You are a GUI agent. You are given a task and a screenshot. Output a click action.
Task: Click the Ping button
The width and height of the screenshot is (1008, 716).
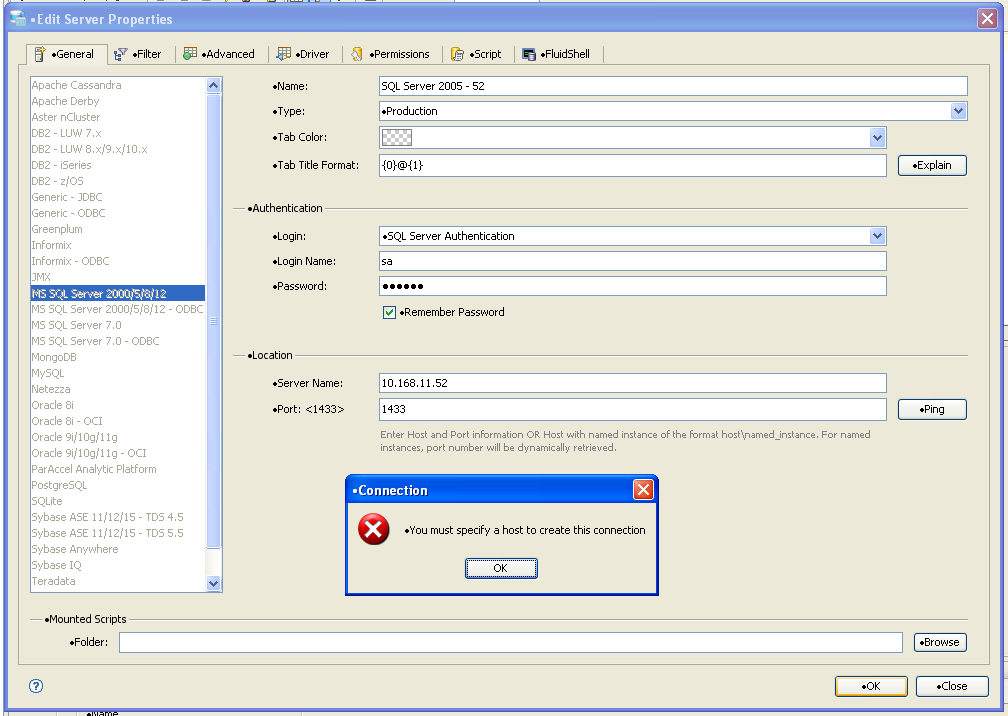[932, 409]
